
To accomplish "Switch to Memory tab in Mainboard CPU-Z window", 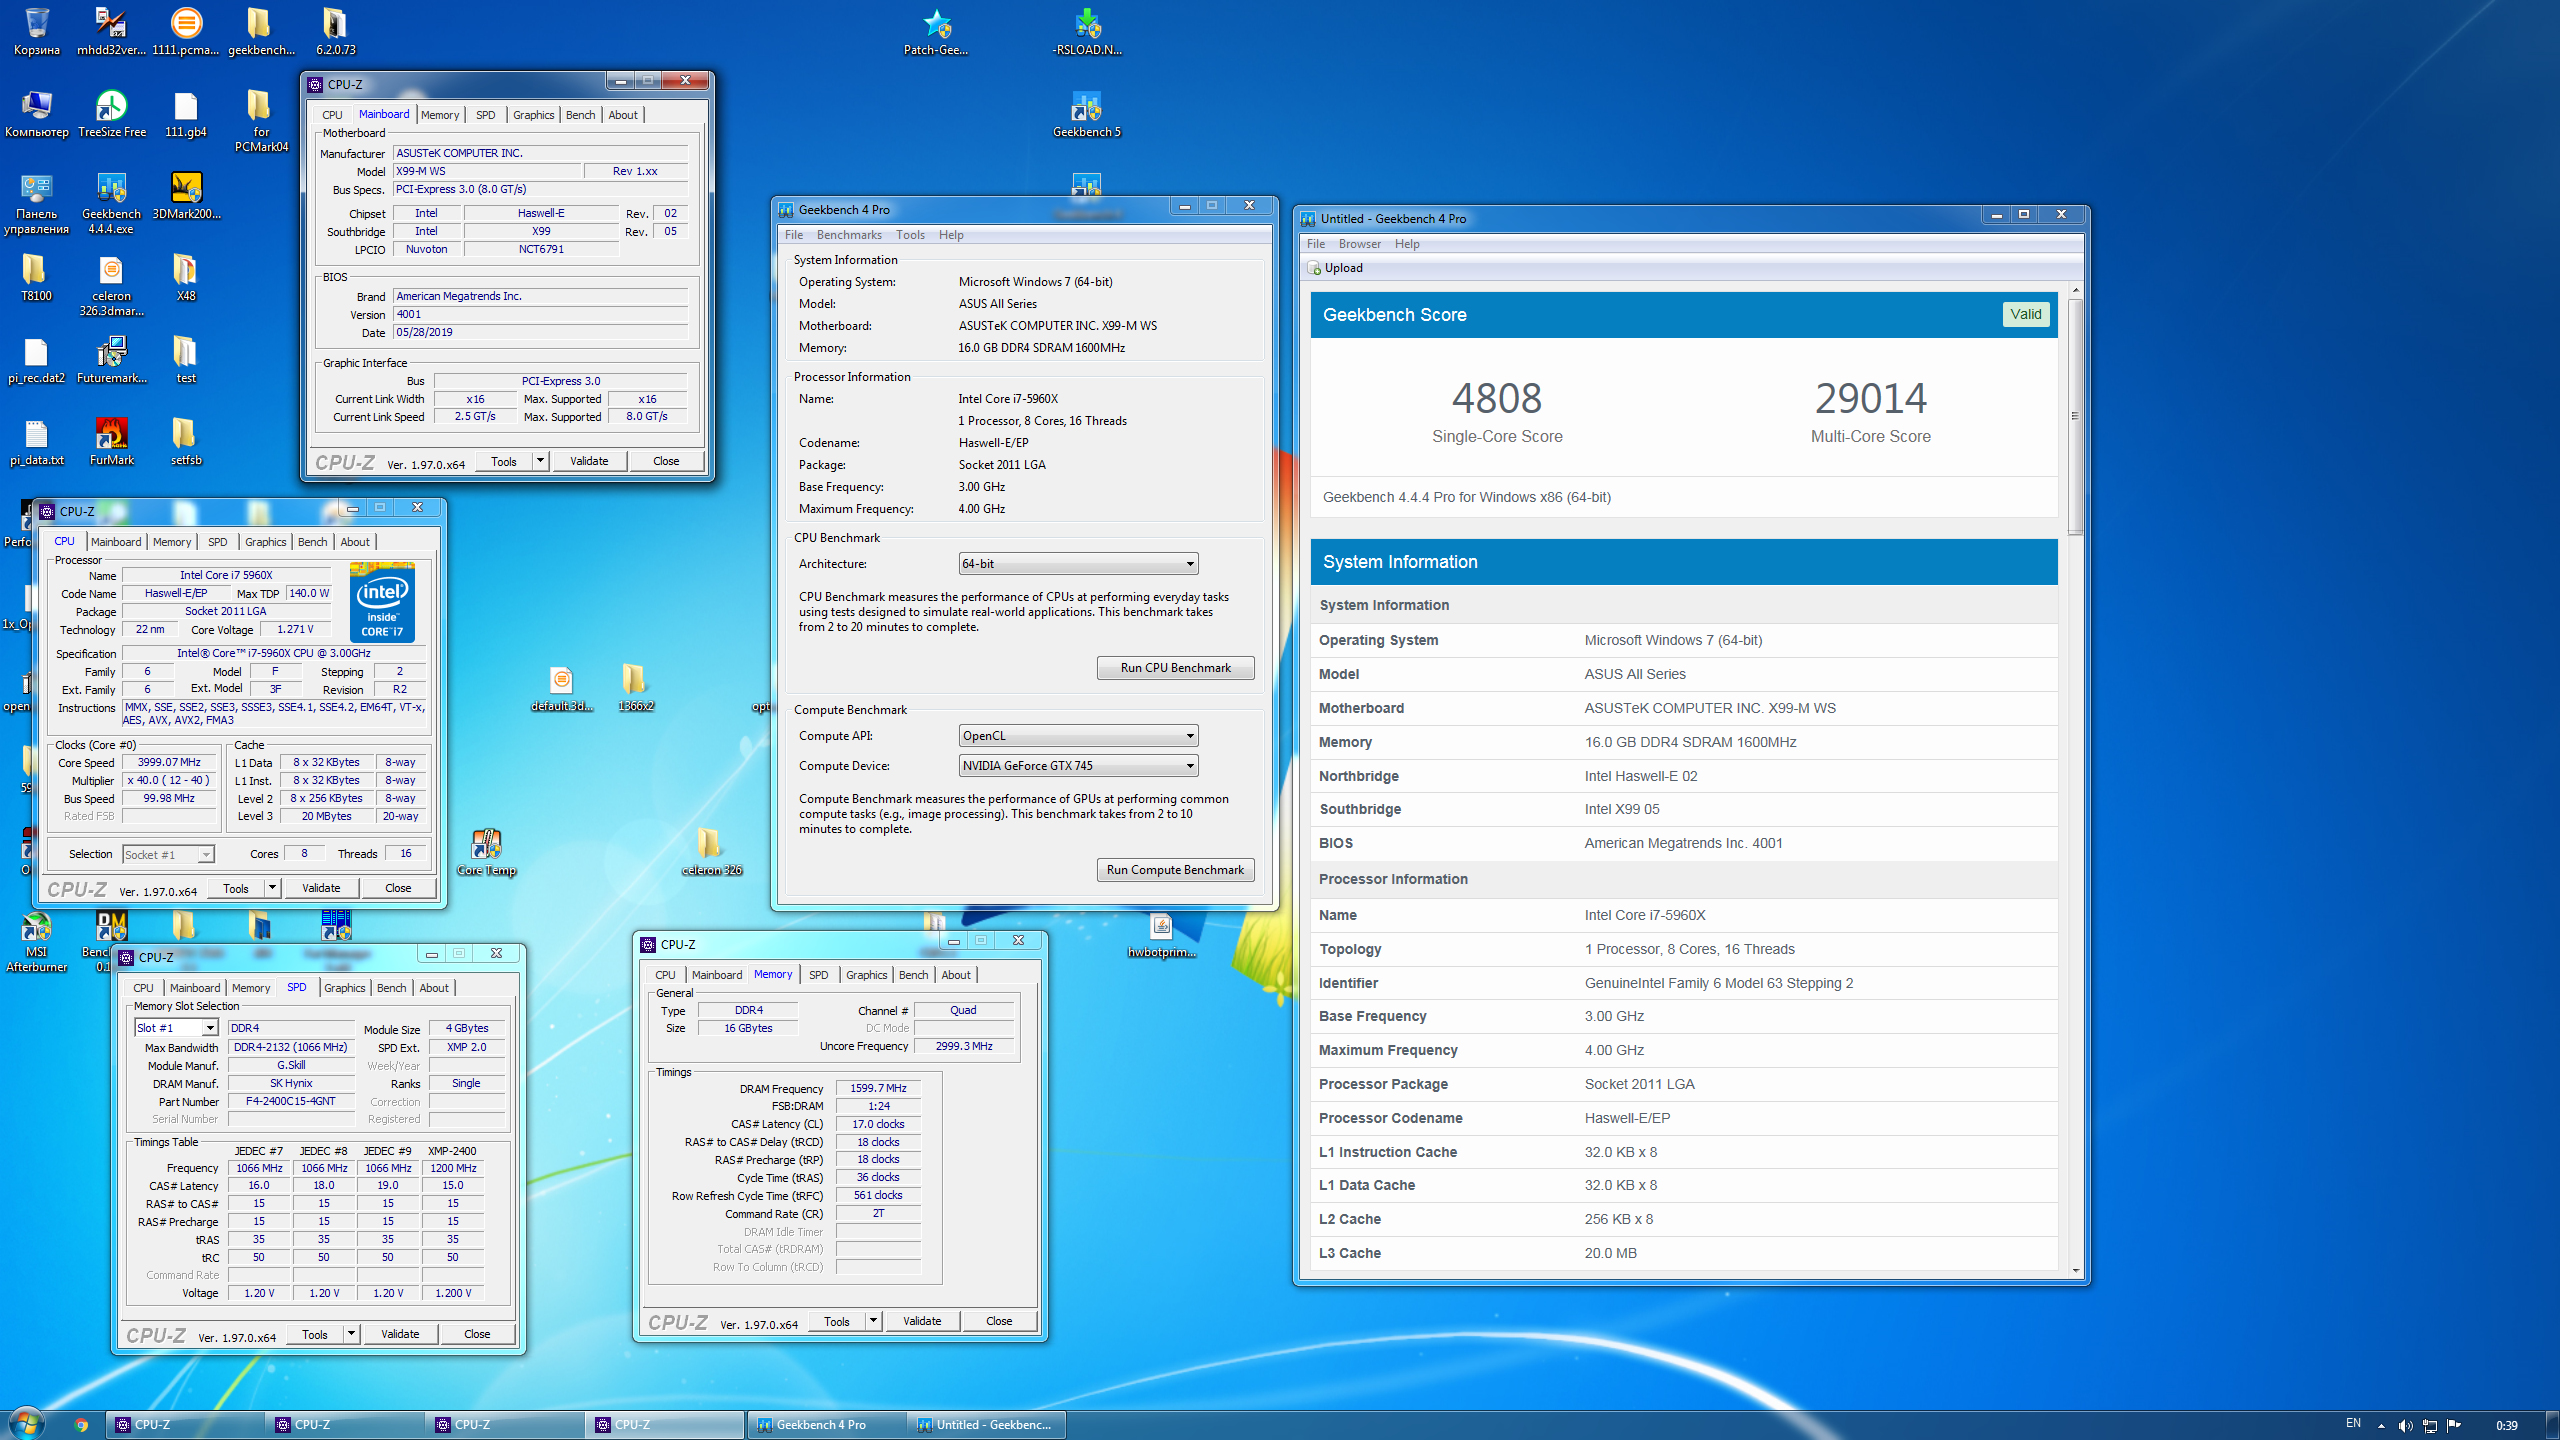I will click(440, 115).
